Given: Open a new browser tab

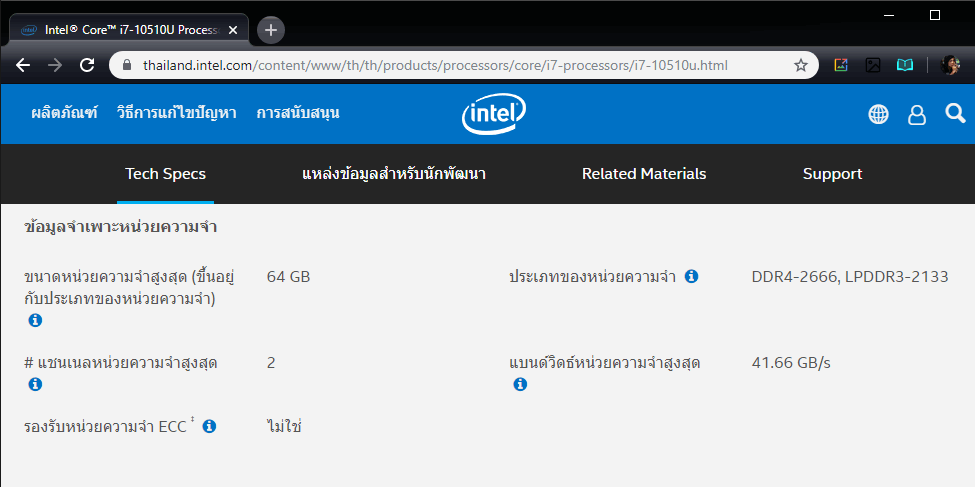Looking at the screenshot, I should pos(271,29).
